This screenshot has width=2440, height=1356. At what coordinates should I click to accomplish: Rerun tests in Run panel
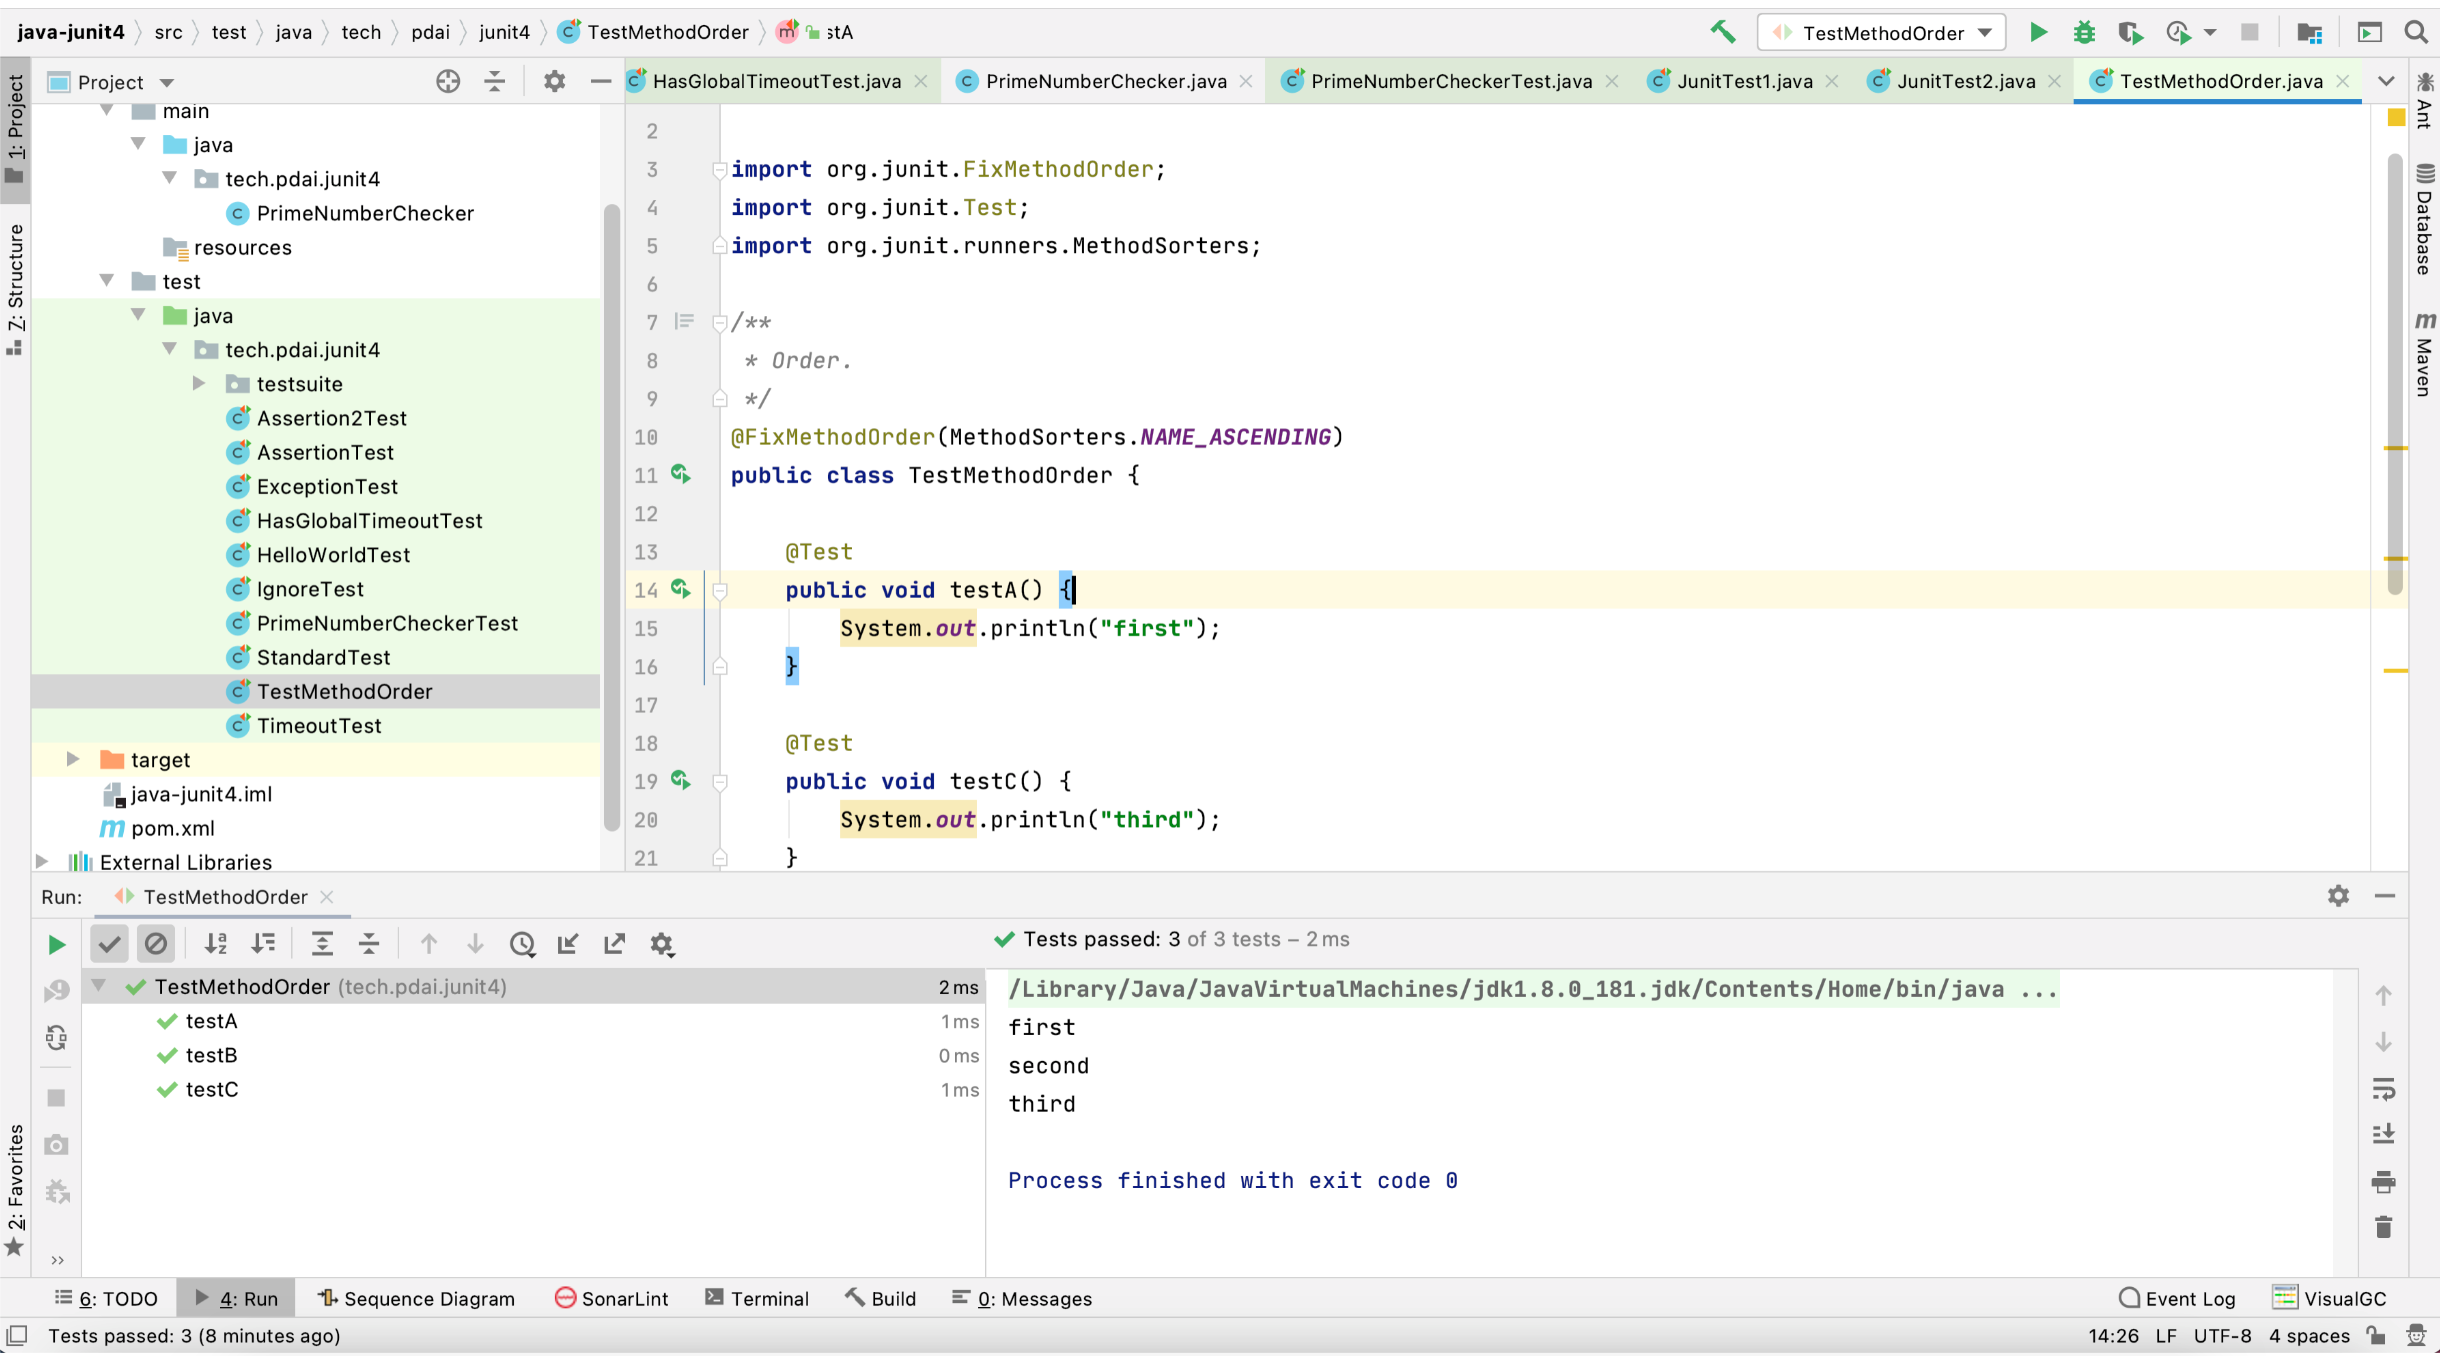tap(56, 944)
